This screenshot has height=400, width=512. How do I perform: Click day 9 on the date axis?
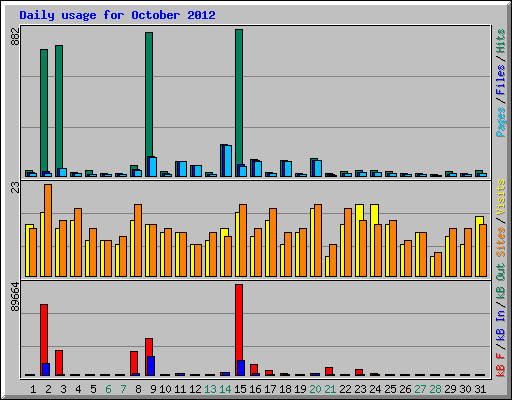(x=153, y=389)
